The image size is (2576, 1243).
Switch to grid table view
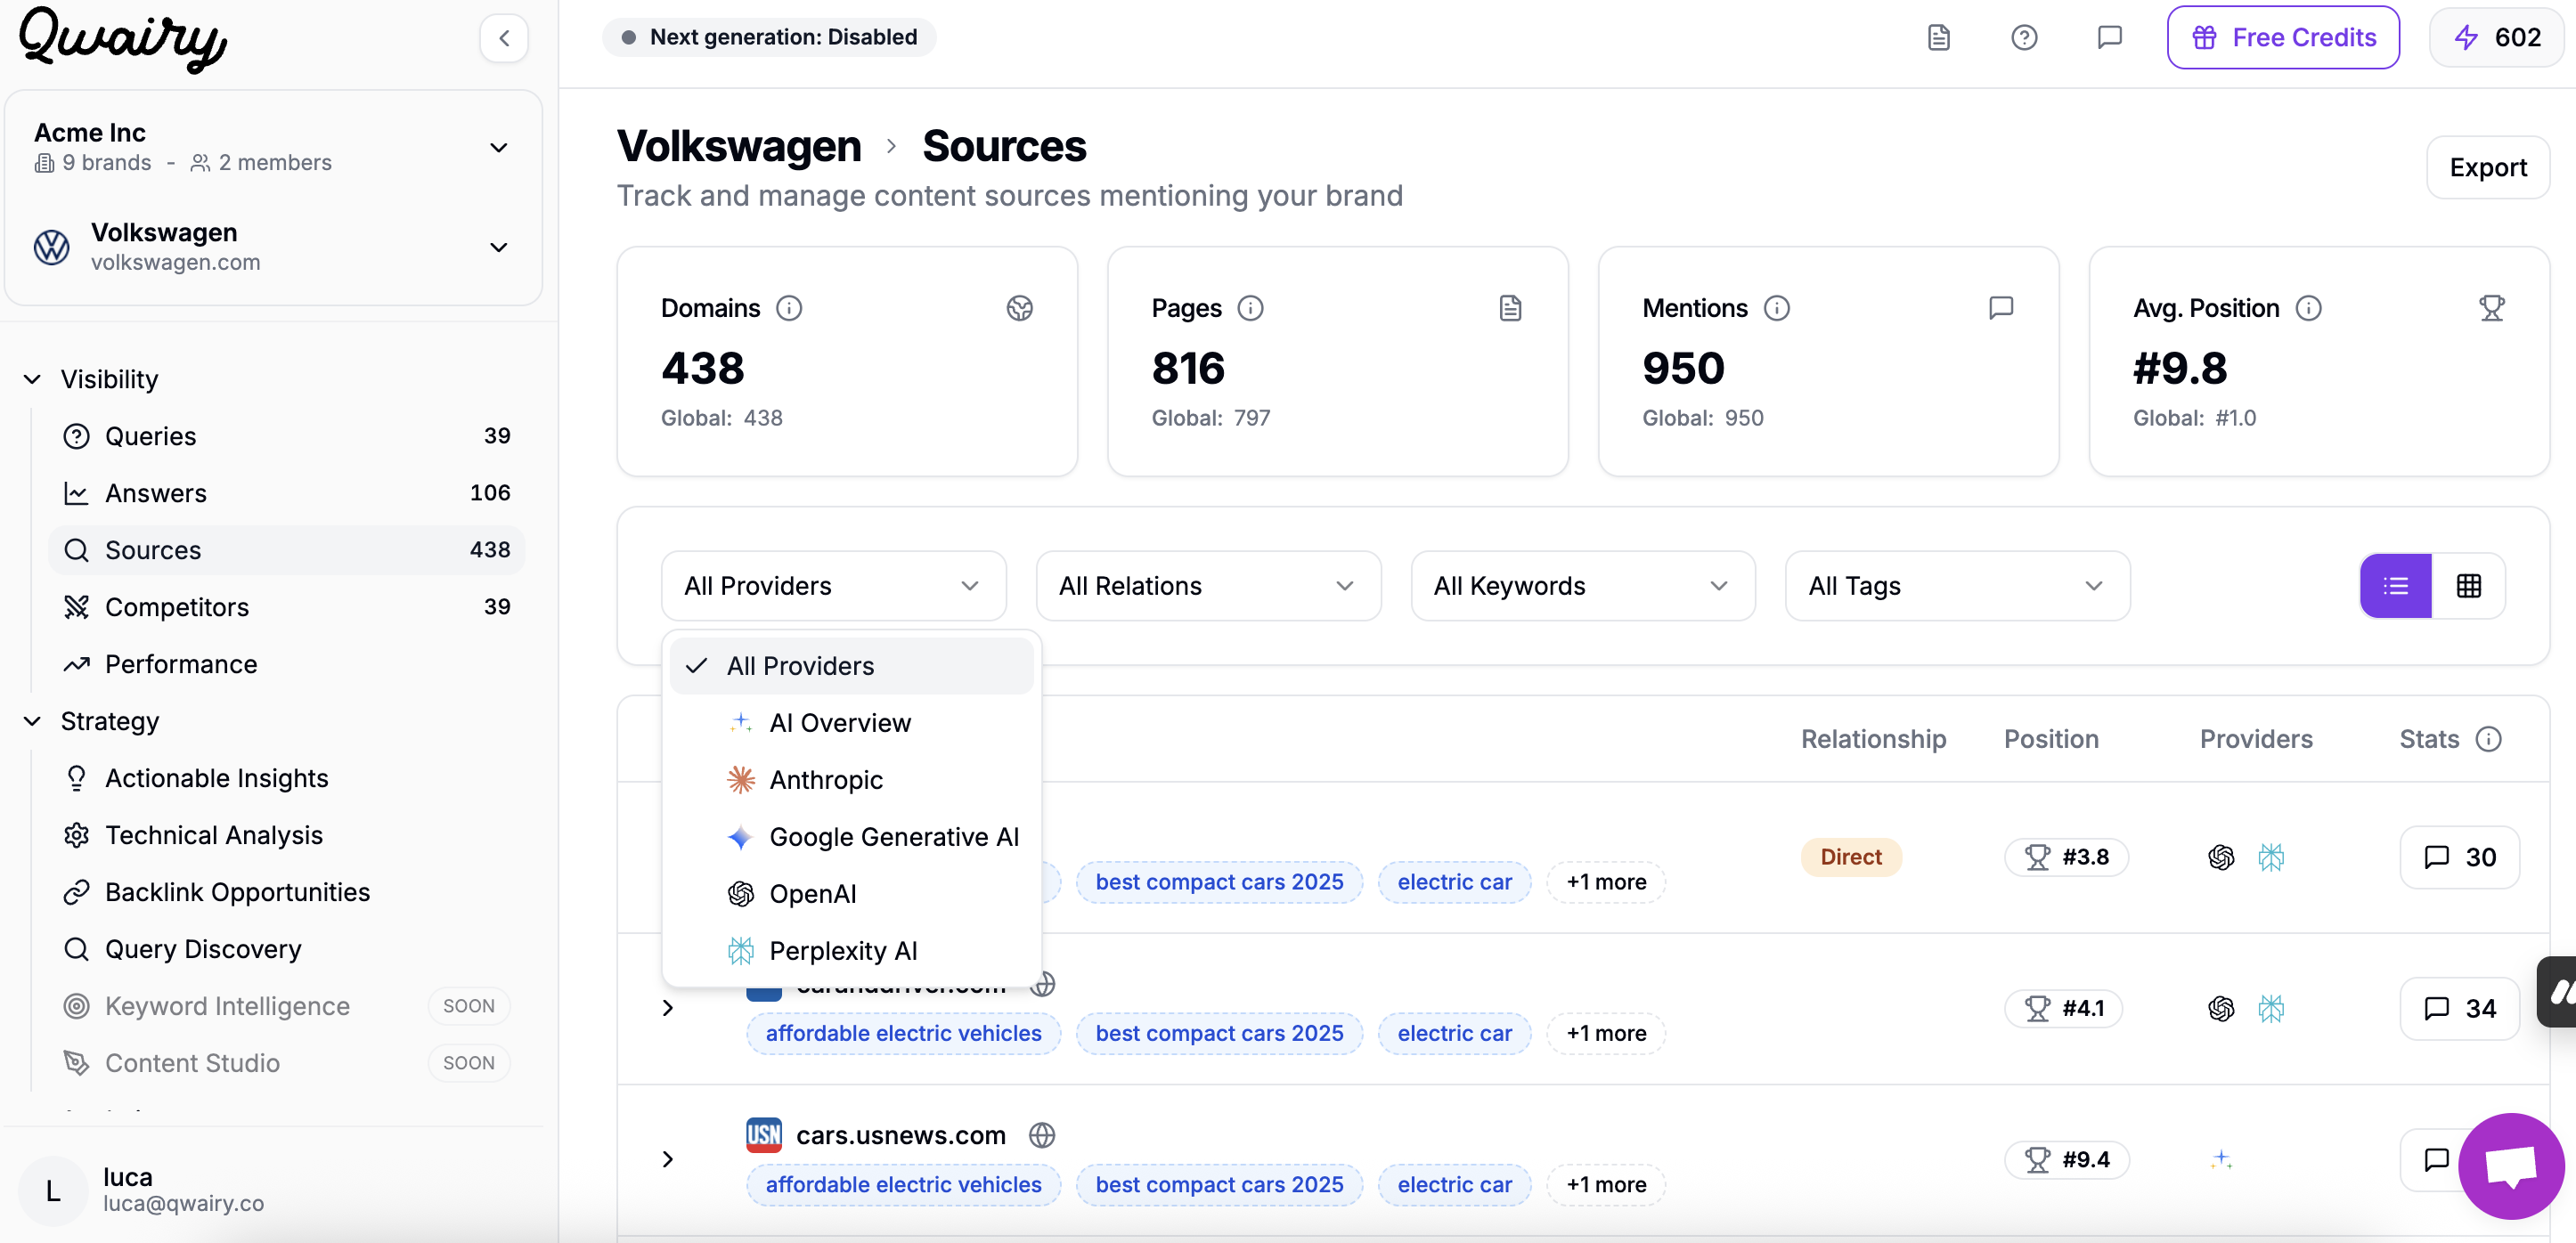pos(2468,586)
